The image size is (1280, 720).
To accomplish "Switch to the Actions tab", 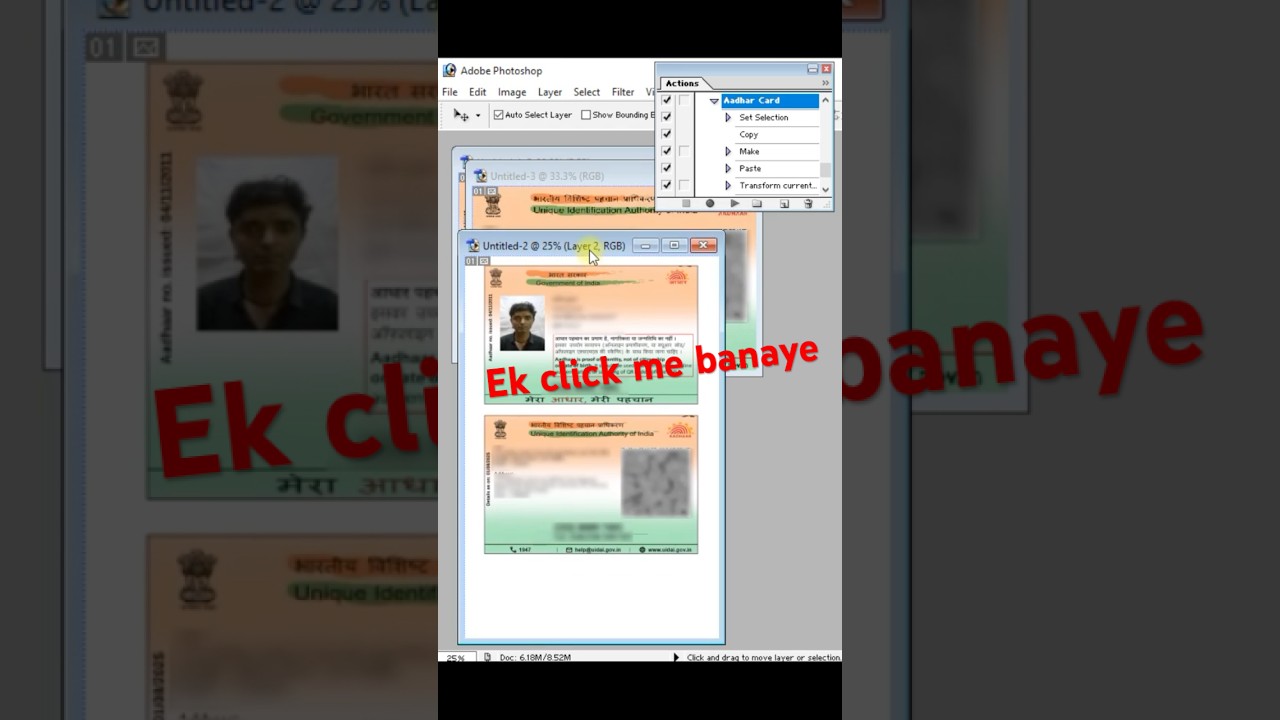I will [x=682, y=84].
